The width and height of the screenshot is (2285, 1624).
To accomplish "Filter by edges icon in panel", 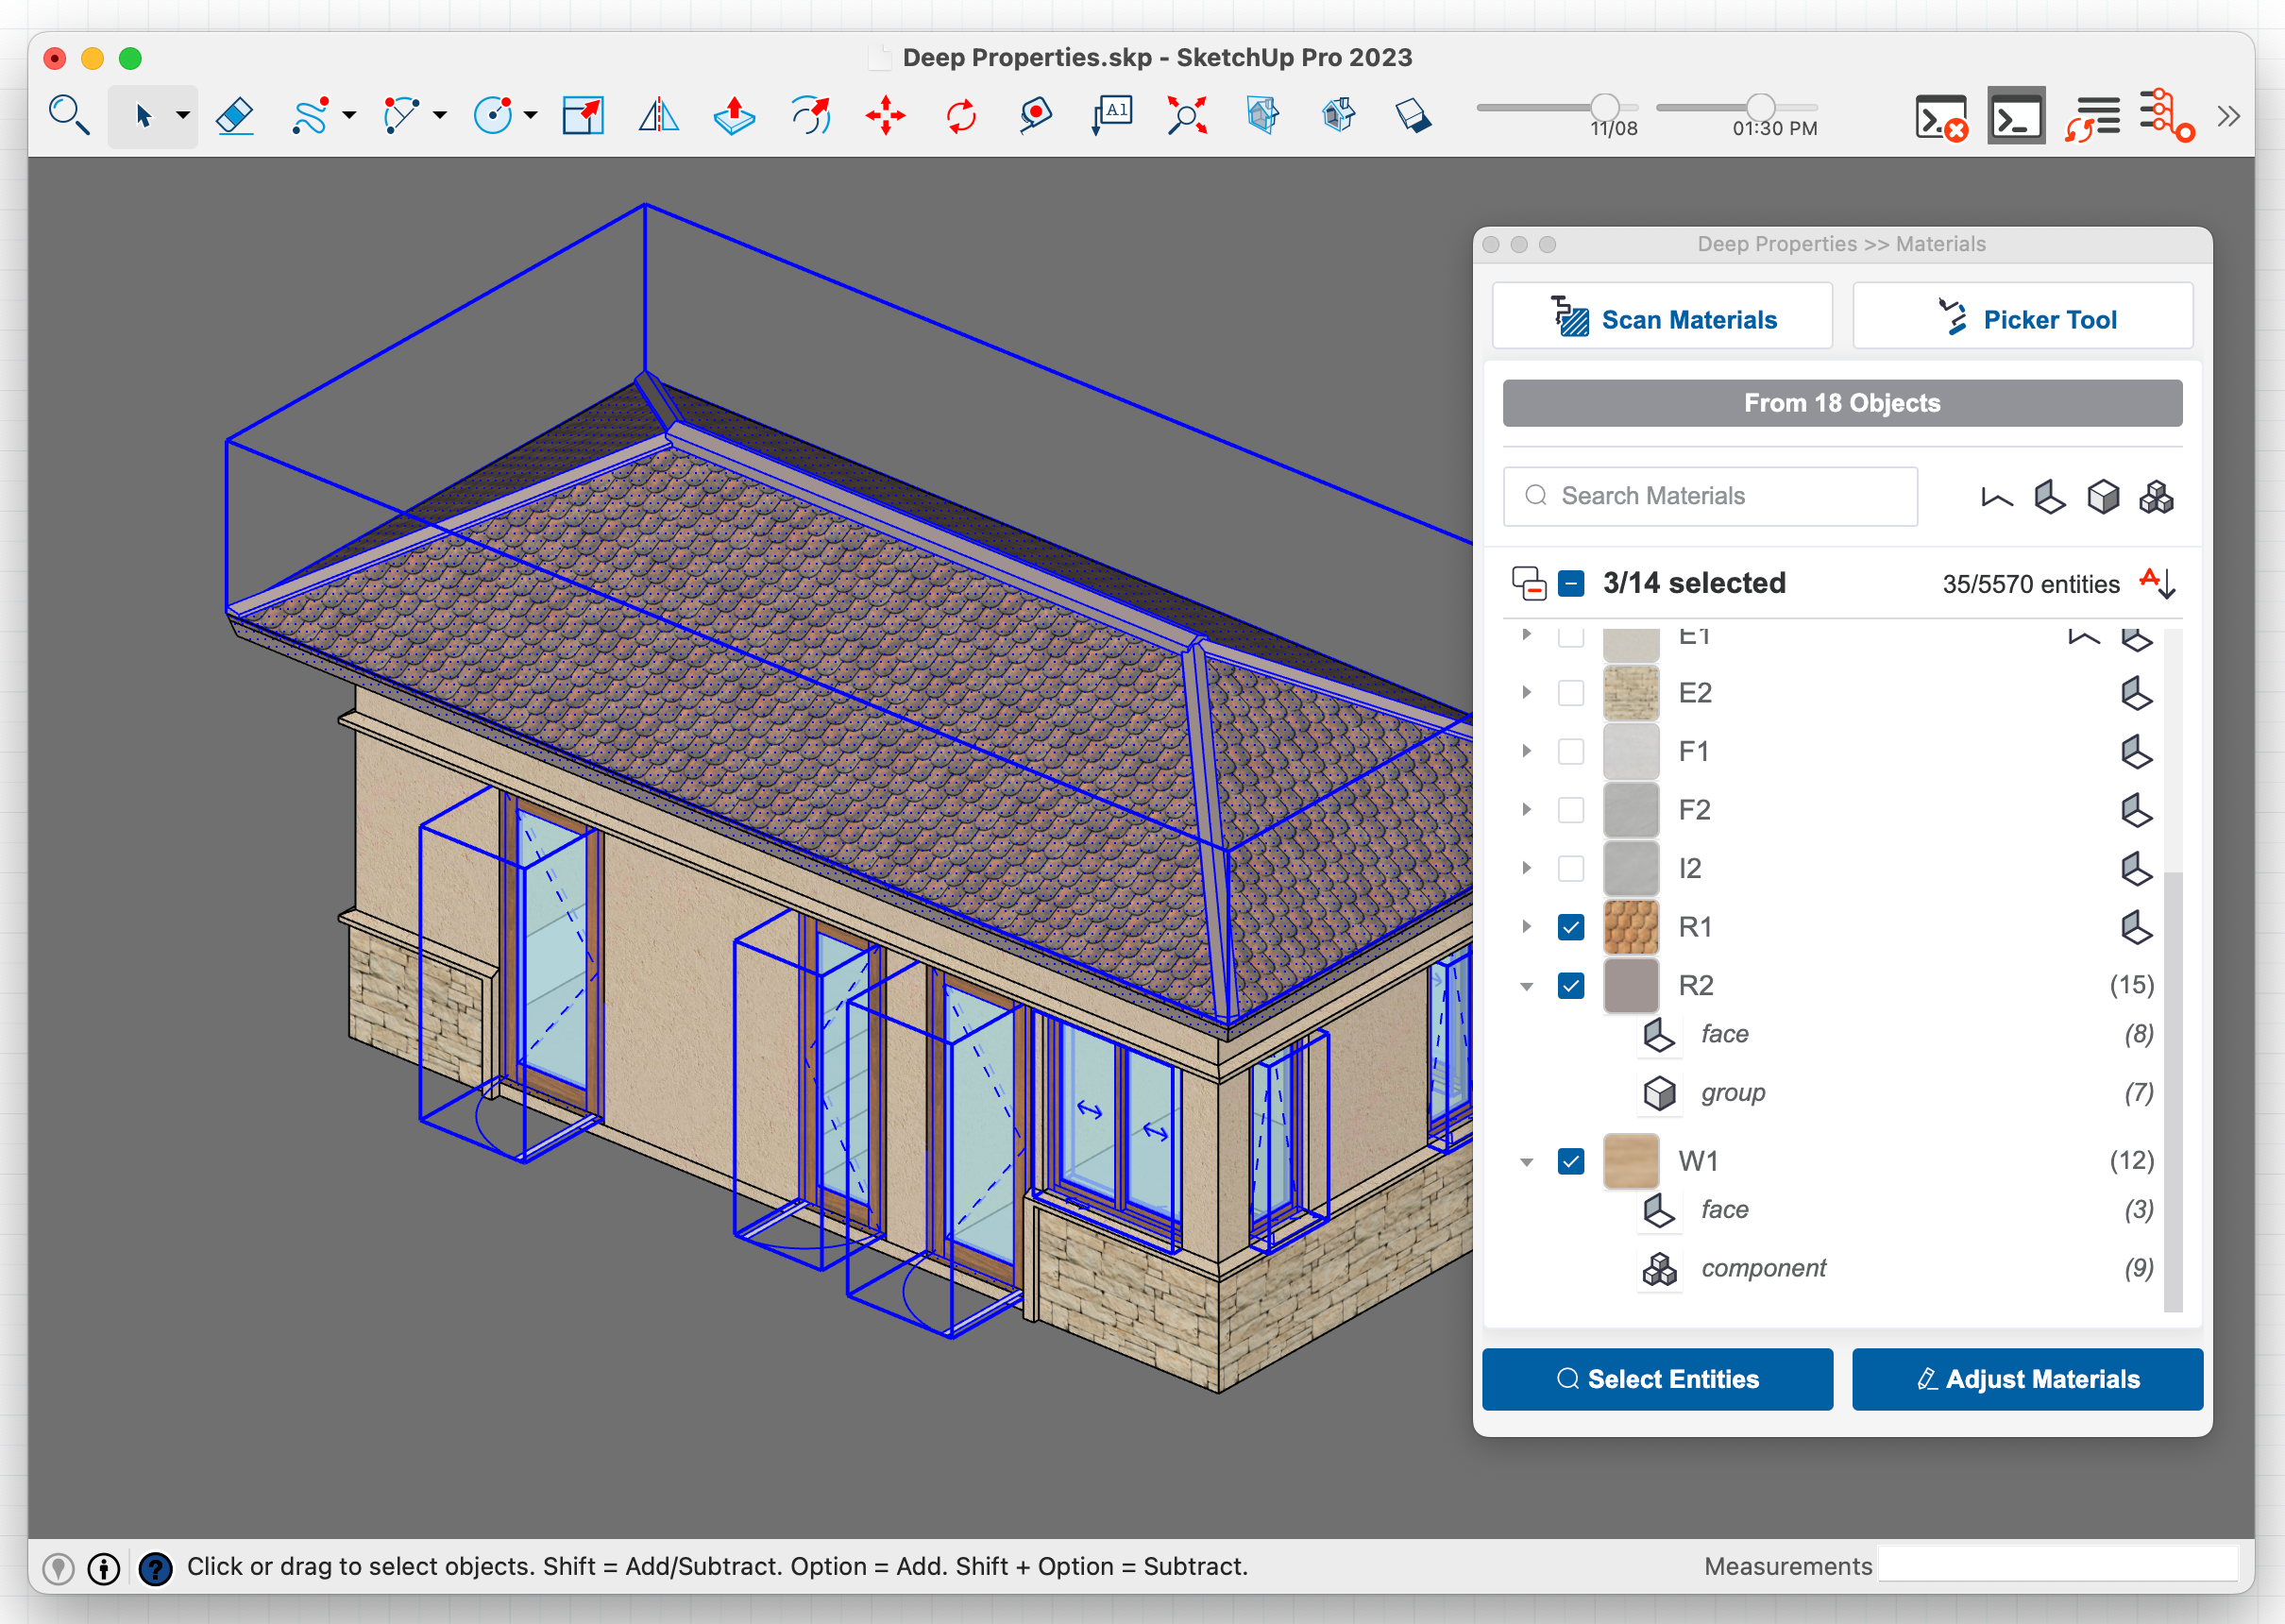I will click(x=1996, y=497).
